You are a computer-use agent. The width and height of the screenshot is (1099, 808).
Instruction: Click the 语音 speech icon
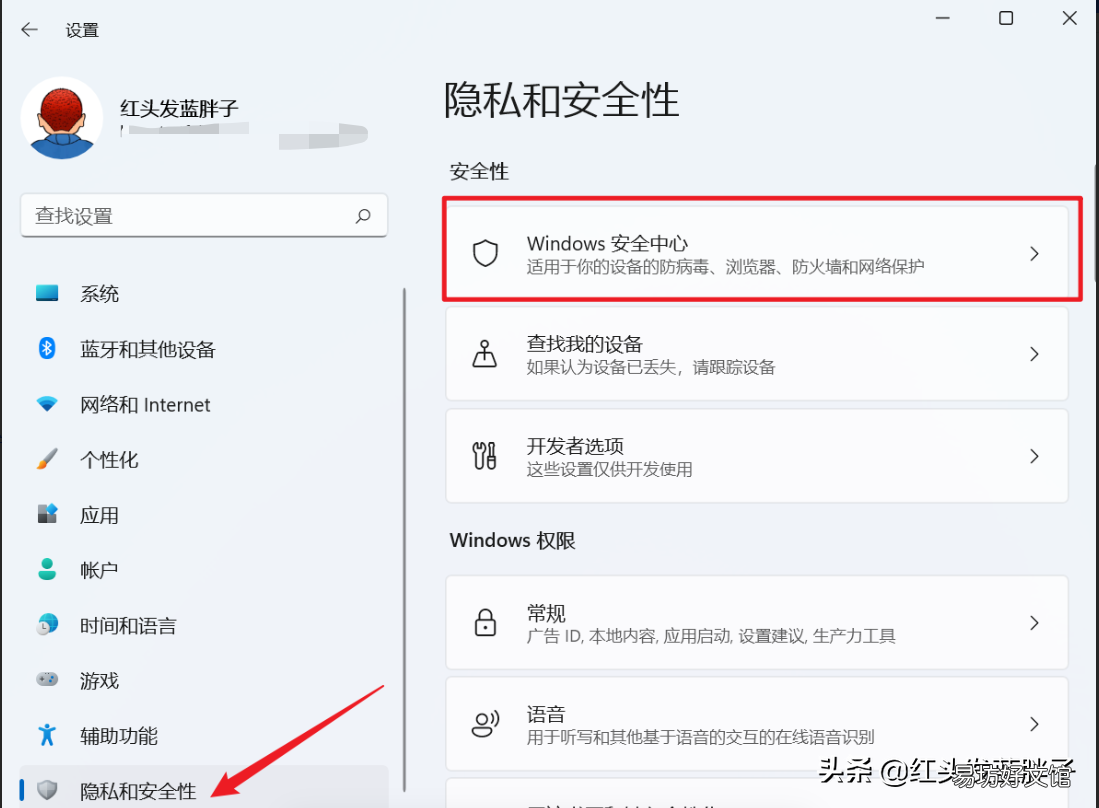485,724
